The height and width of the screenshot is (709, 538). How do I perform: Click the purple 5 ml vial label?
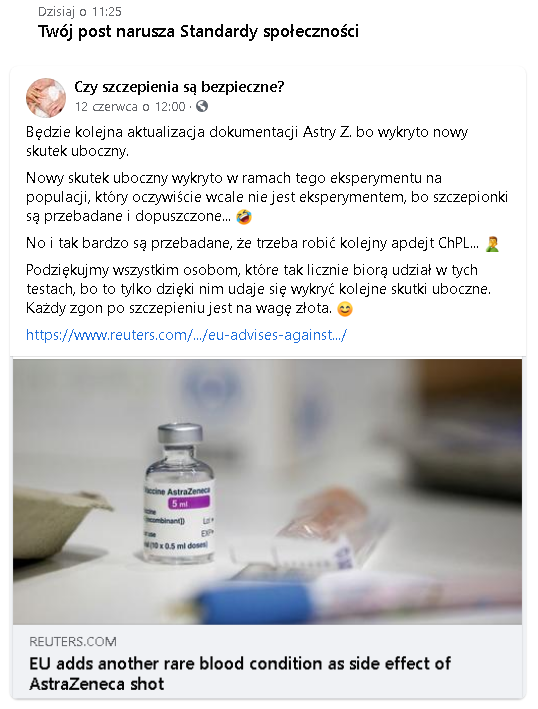(188, 503)
